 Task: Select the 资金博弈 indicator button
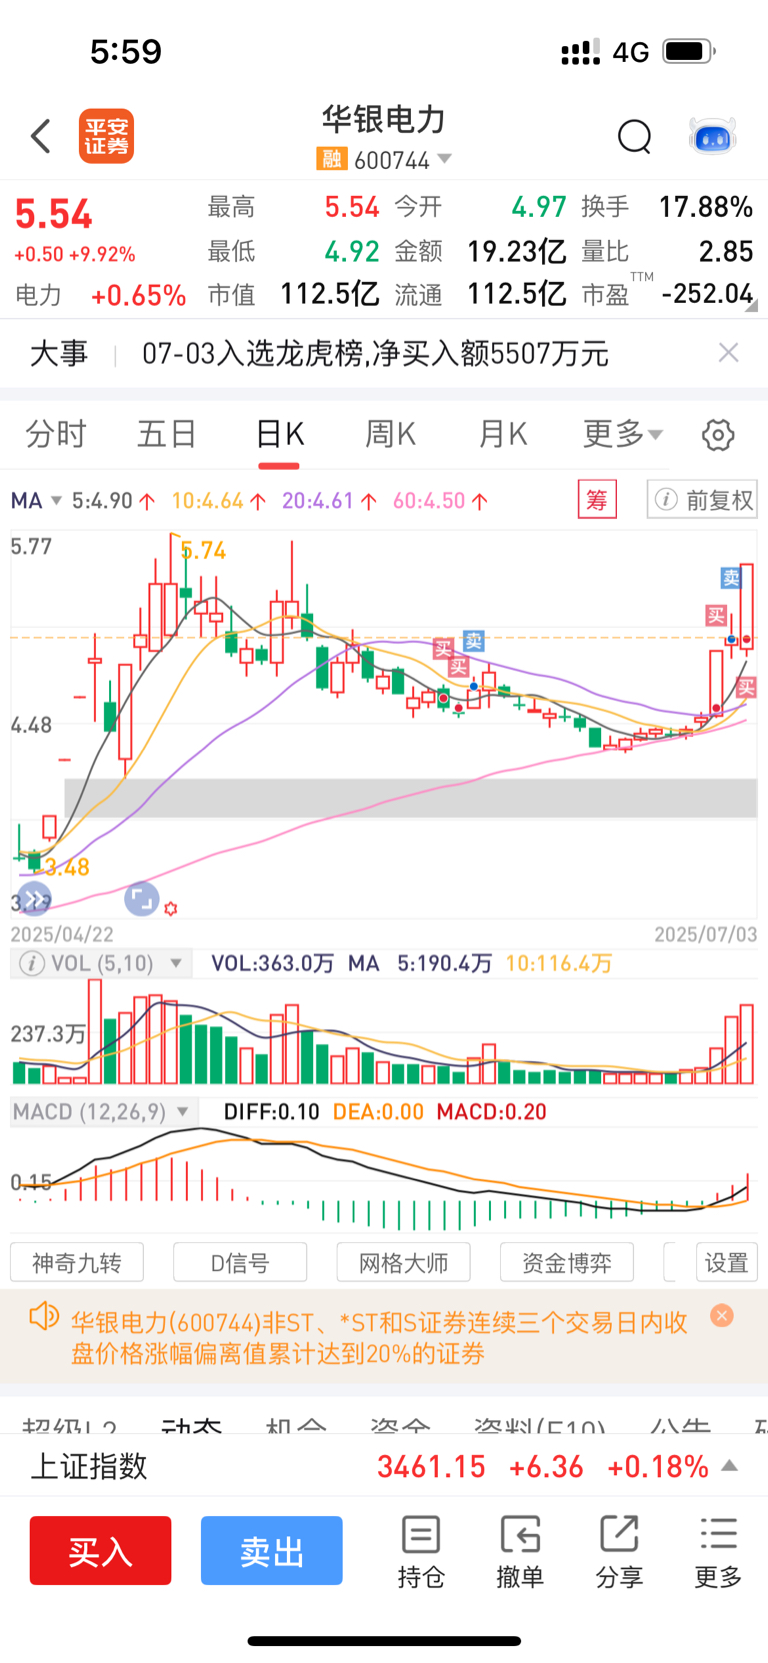click(x=566, y=1262)
